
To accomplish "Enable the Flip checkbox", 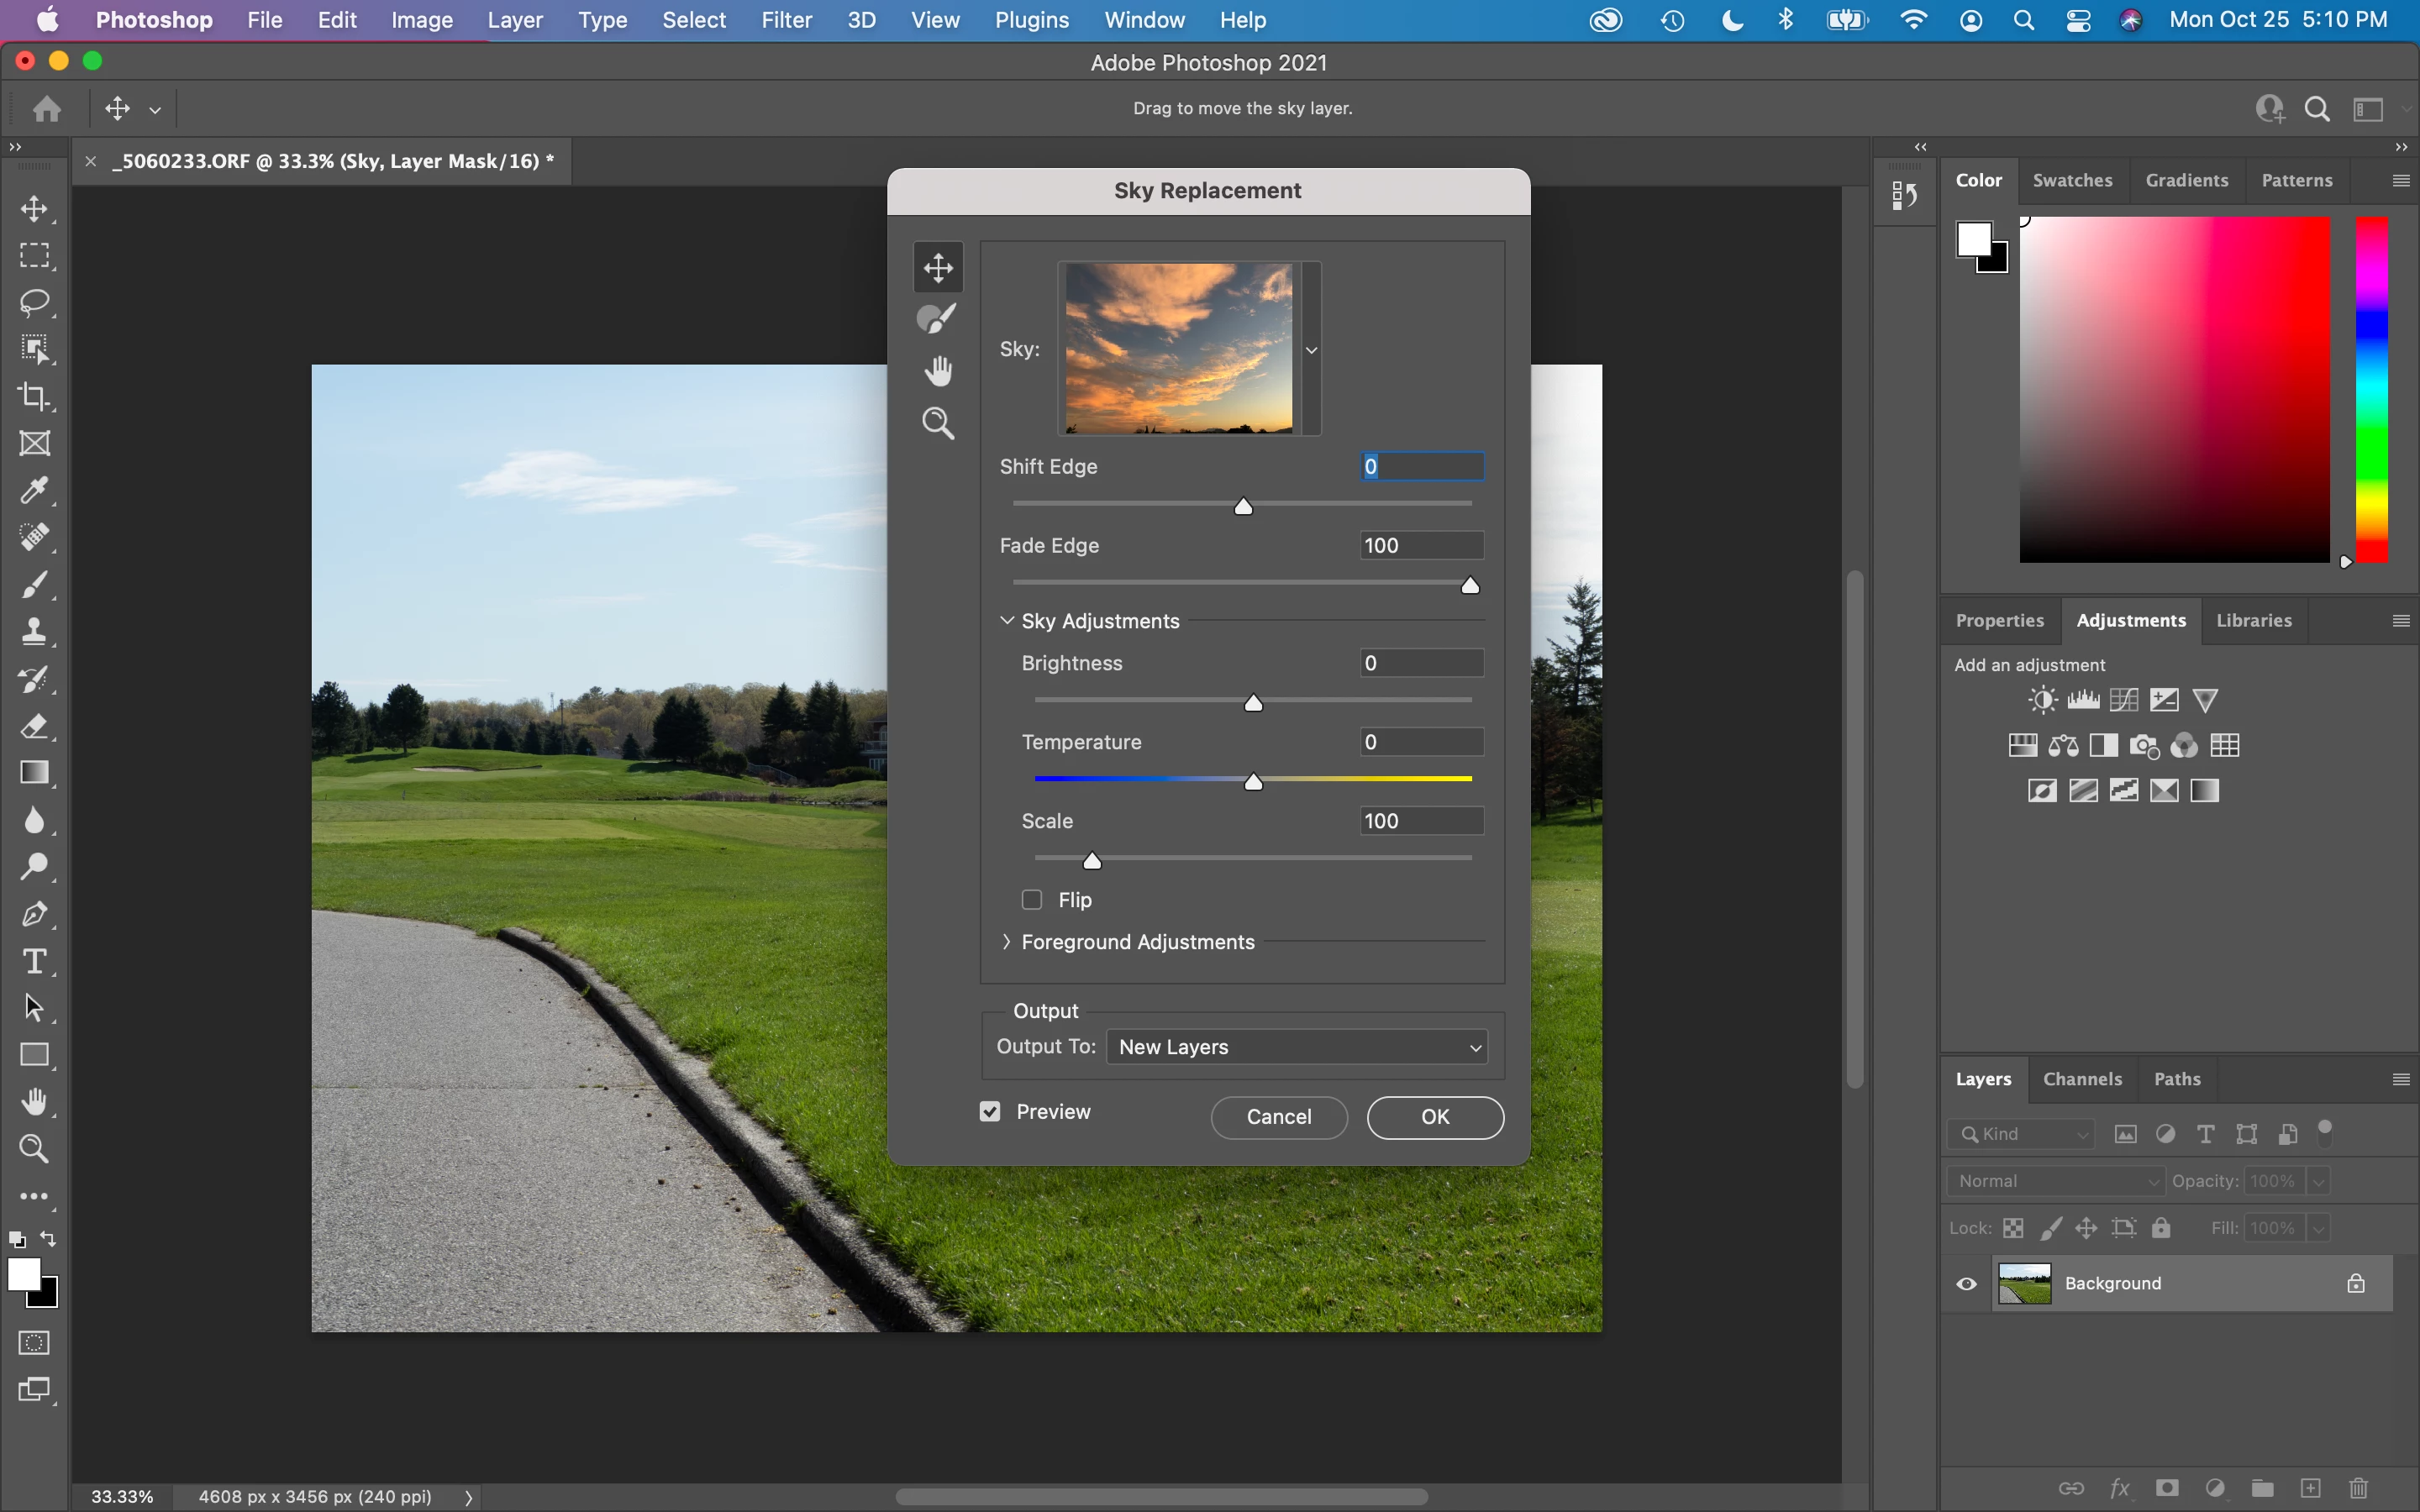I will click(1032, 900).
